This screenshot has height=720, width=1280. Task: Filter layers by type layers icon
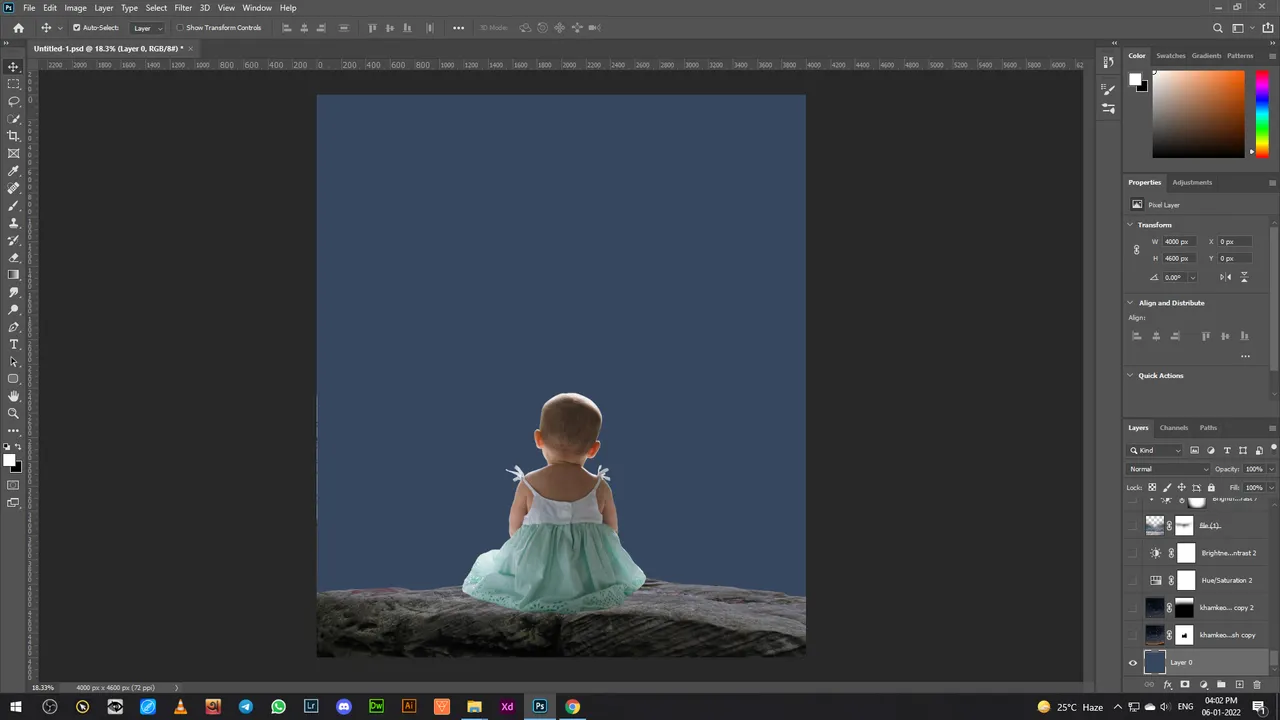point(1227,450)
